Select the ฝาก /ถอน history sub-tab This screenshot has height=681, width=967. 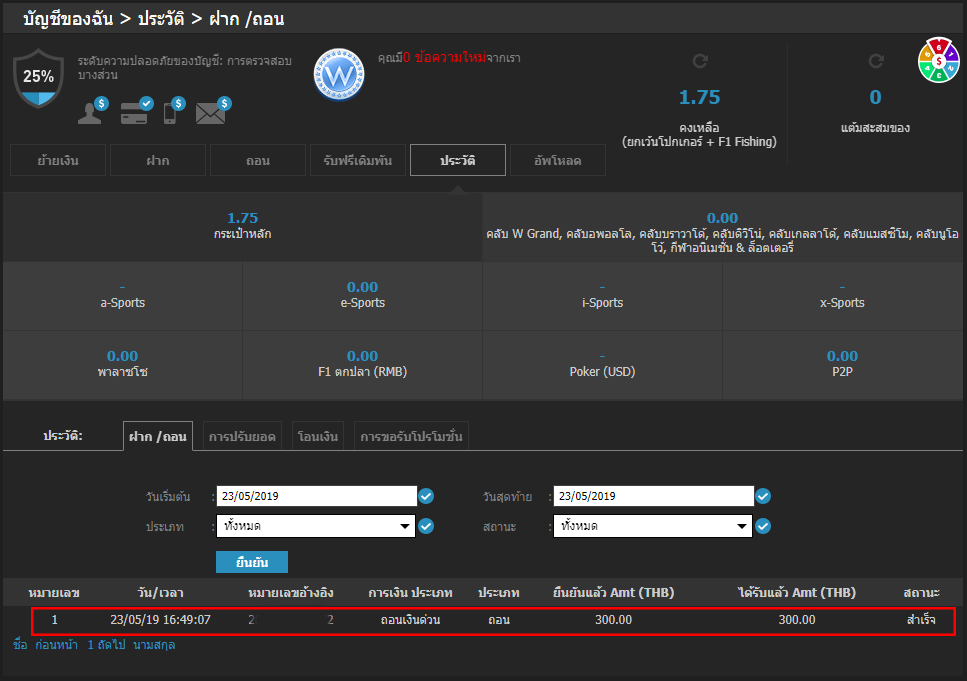tap(158, 437)
